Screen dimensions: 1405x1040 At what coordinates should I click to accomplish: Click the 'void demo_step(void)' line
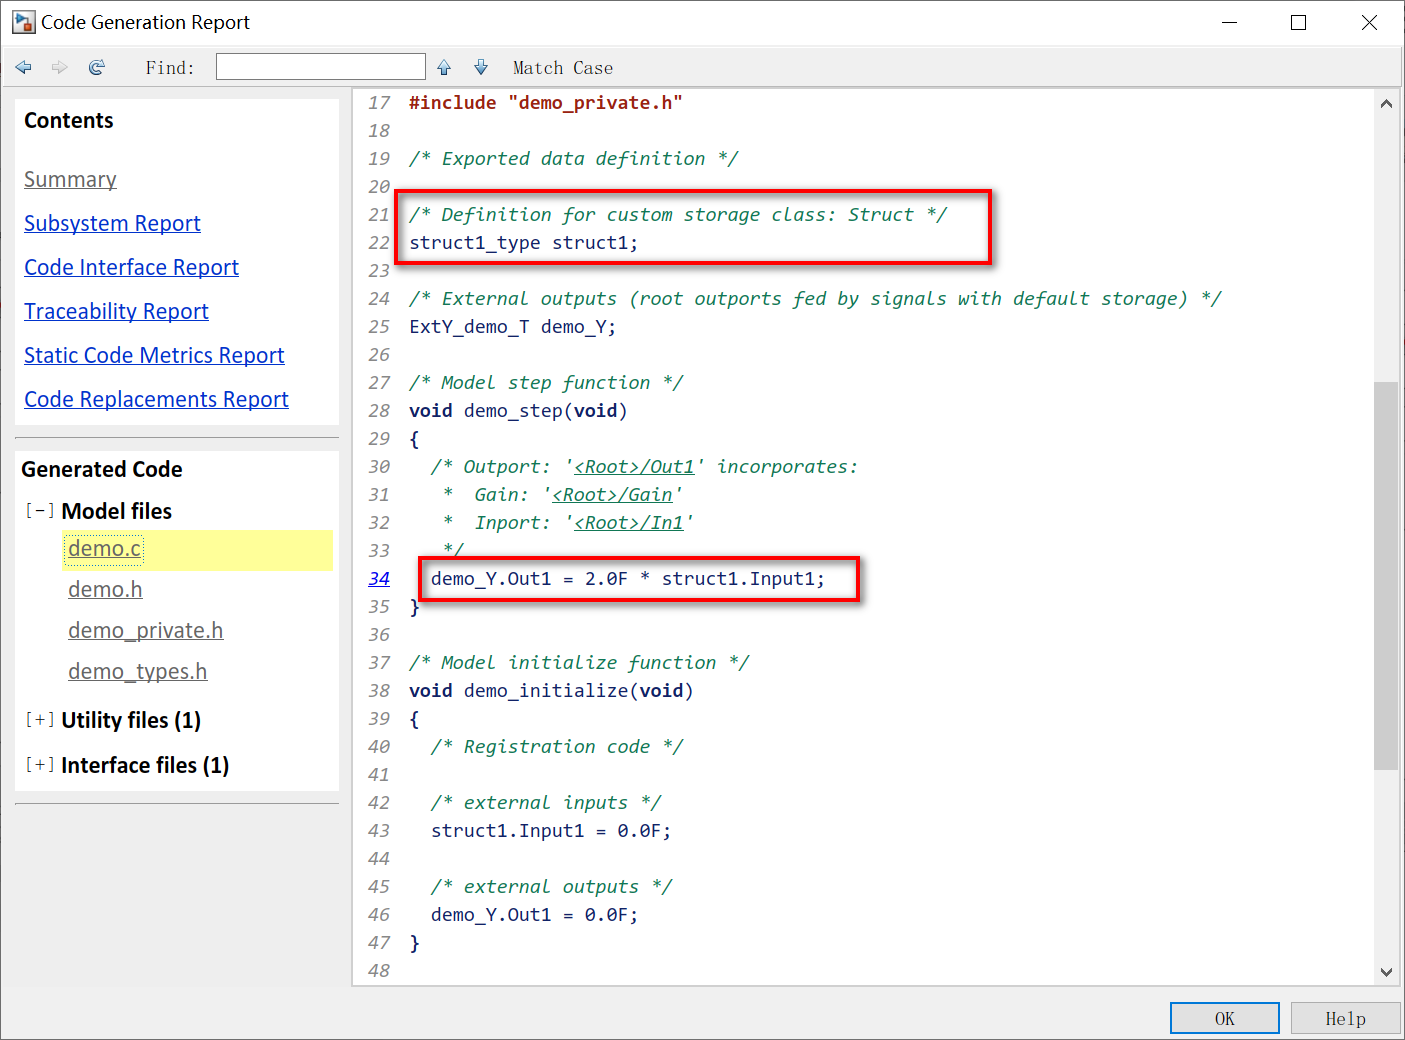[518, 411]
